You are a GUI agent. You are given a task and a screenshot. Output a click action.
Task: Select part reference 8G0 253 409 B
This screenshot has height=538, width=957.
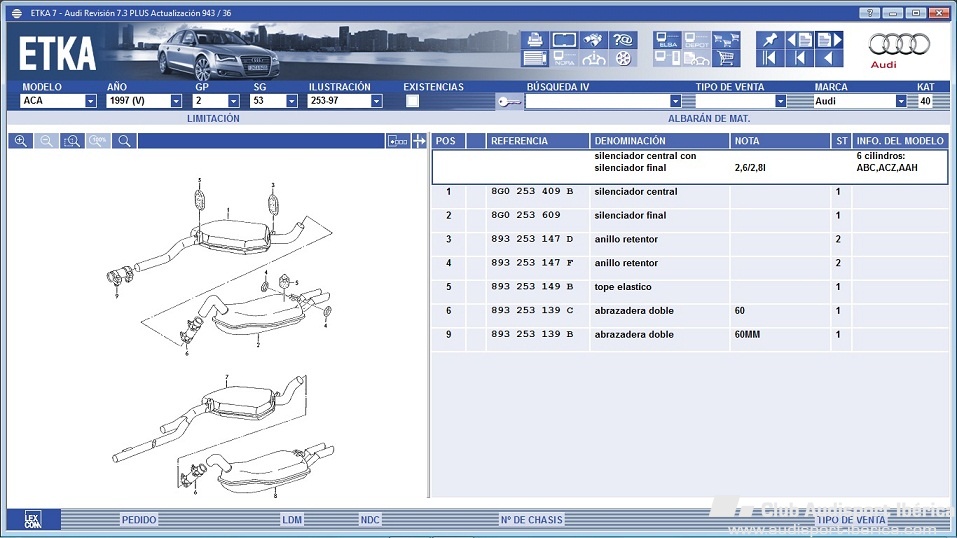click(532, 191)
